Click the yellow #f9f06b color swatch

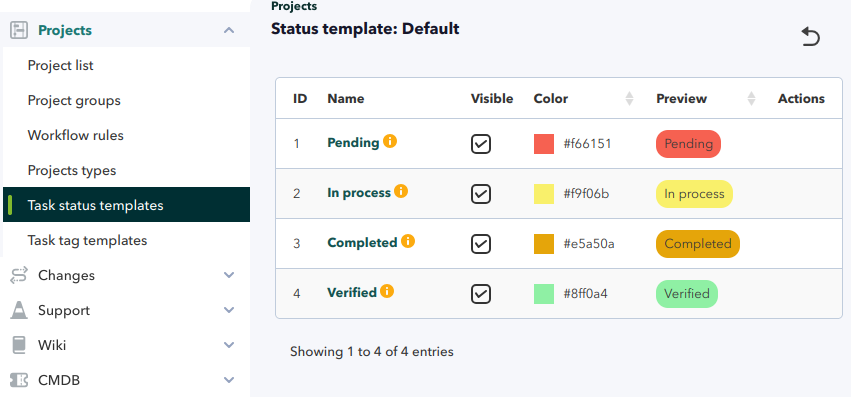pyautogui.click(x=544, y=194)
